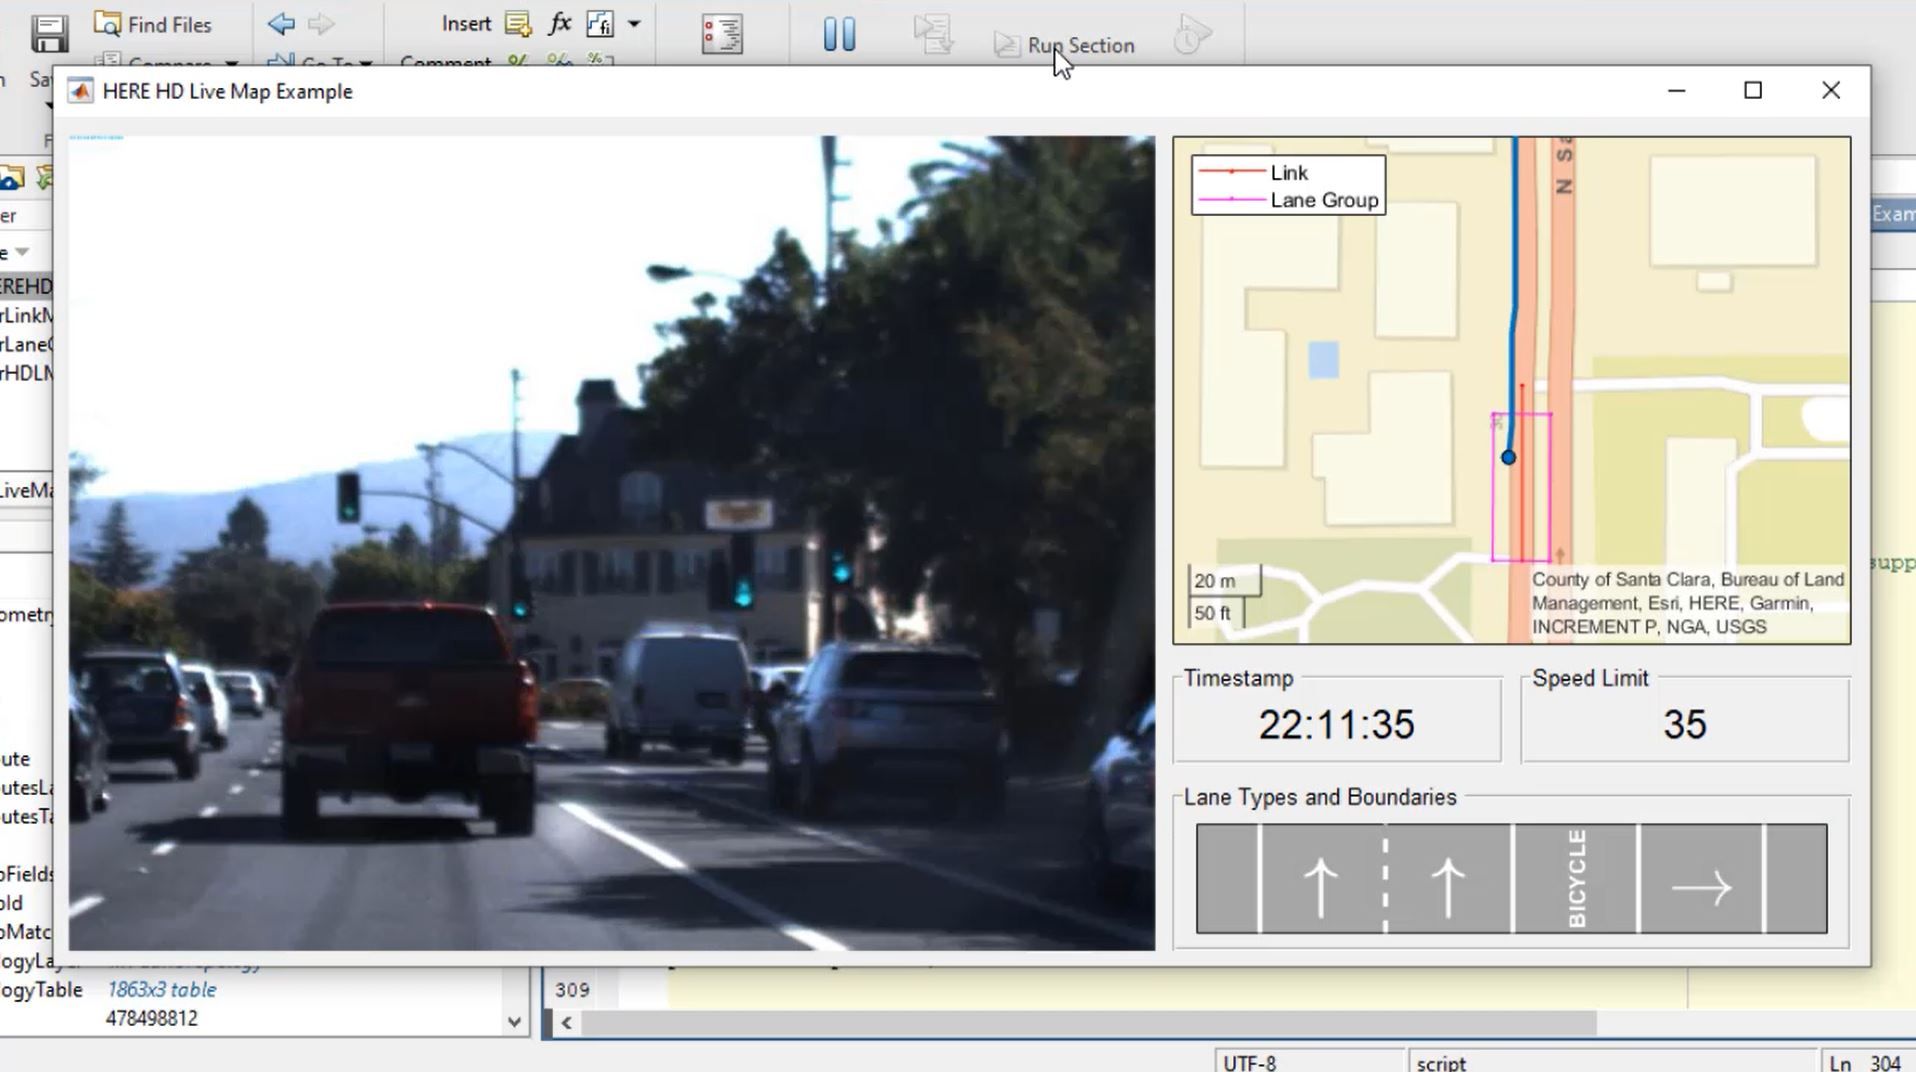This screenshot has height=1072, width=1916.
Task: Click the BICYCLE lane in the lane diagram
Action: [x=1576, y=879]
